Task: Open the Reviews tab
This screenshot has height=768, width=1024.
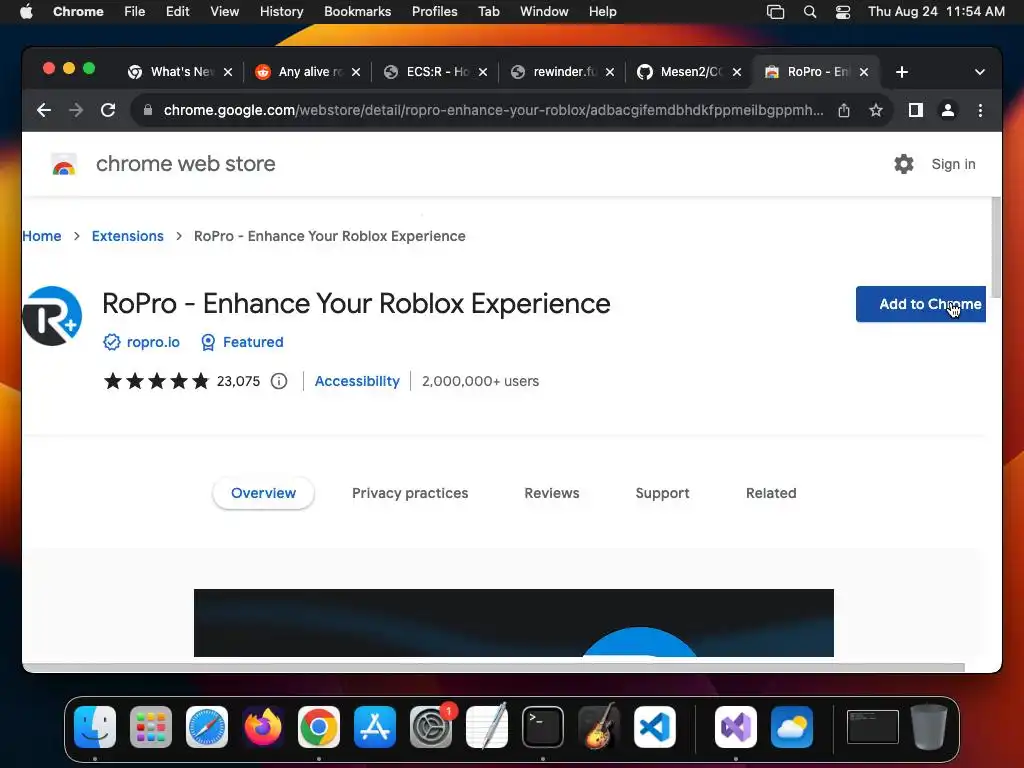Action: tap(552, 493)
